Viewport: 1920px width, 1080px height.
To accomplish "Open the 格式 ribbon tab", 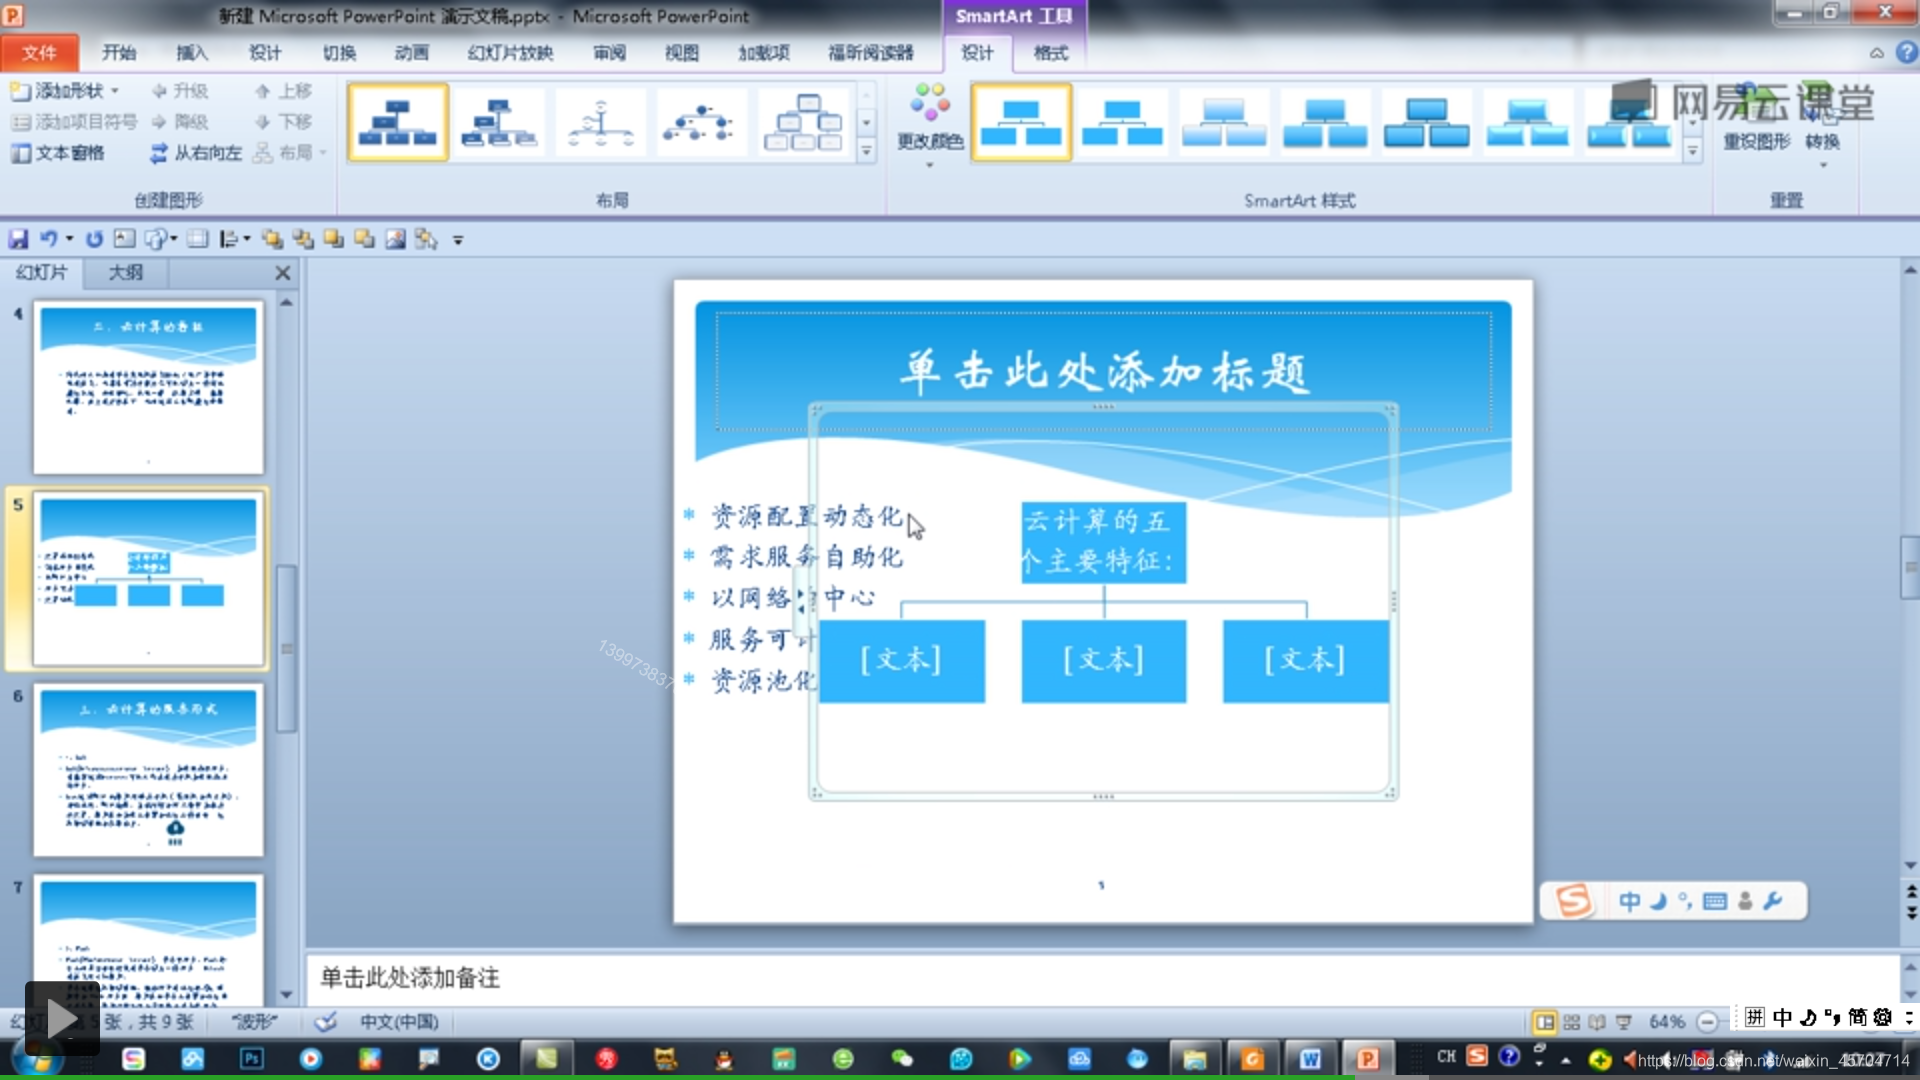I will tap(1050, 53).
